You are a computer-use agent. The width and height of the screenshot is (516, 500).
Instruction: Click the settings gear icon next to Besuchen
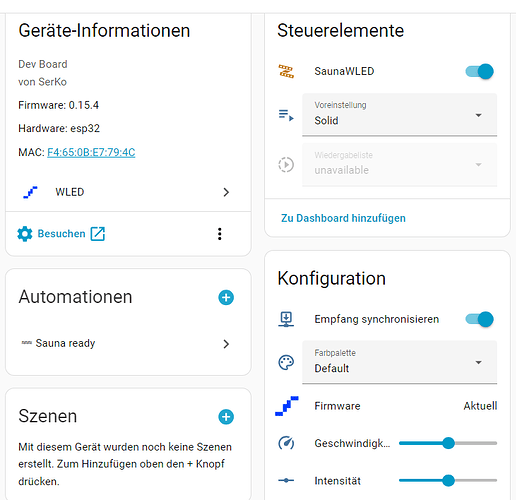[25, 234]
